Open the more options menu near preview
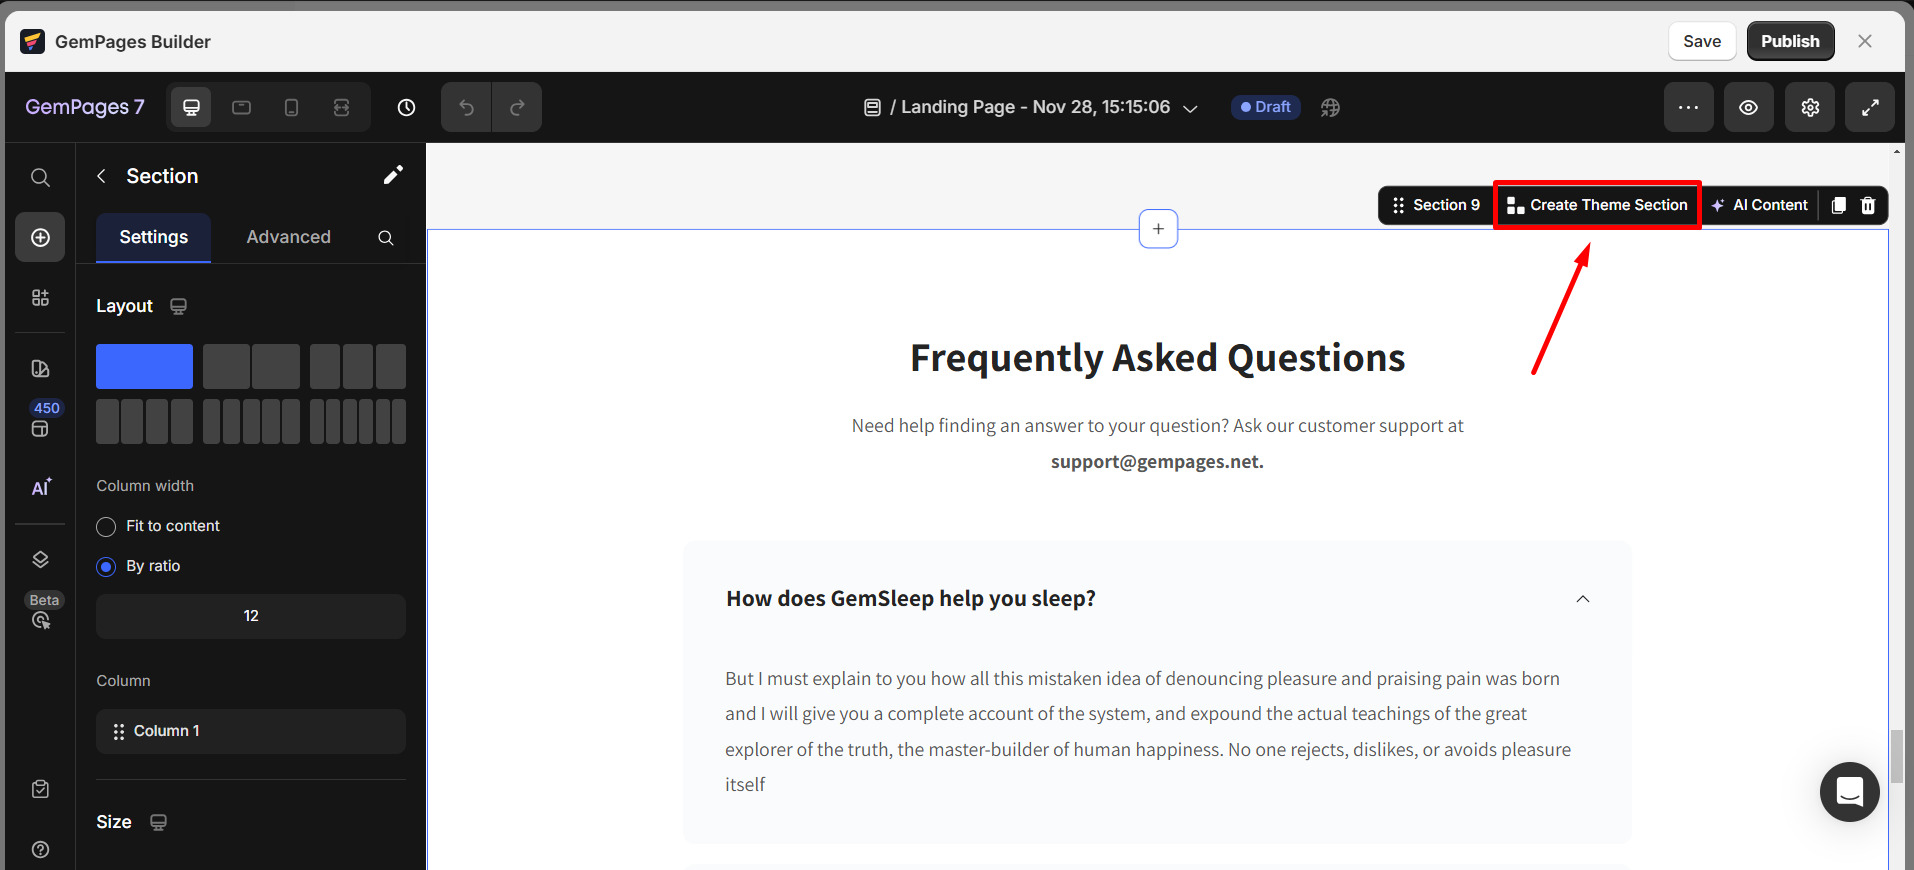 [x=1689, y=107]
